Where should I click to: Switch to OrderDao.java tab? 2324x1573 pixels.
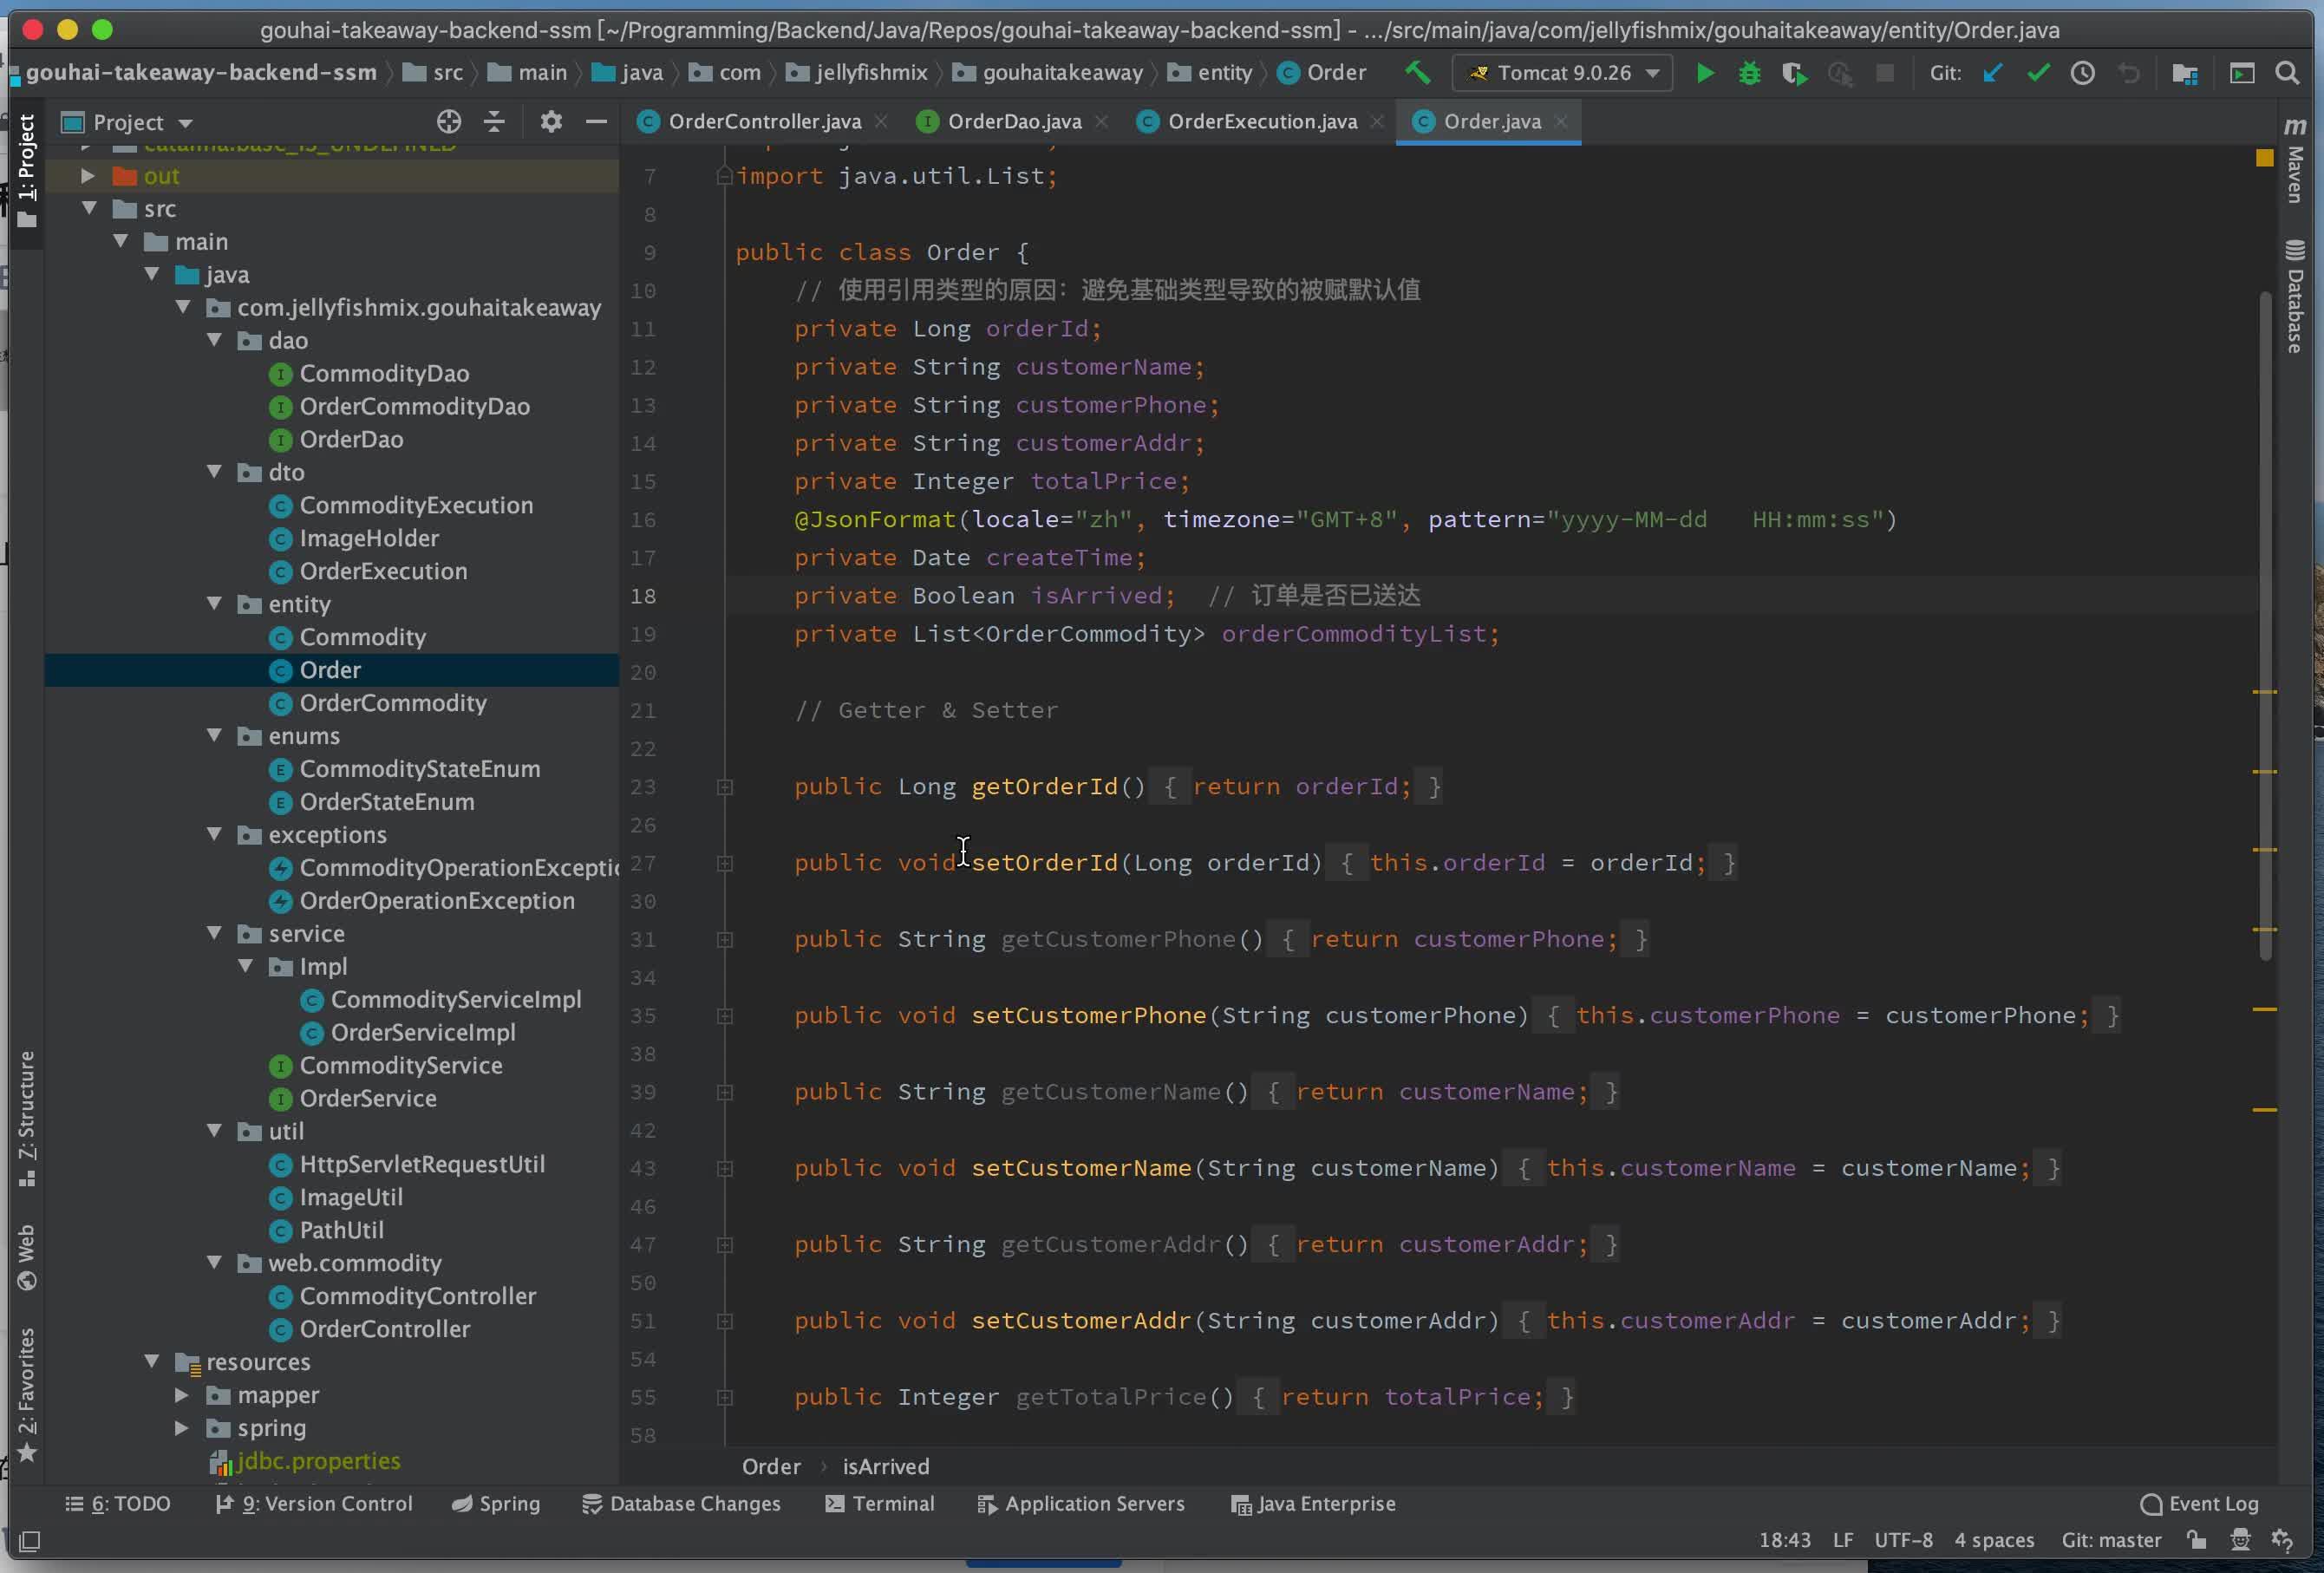click(x=1014, y=122)
